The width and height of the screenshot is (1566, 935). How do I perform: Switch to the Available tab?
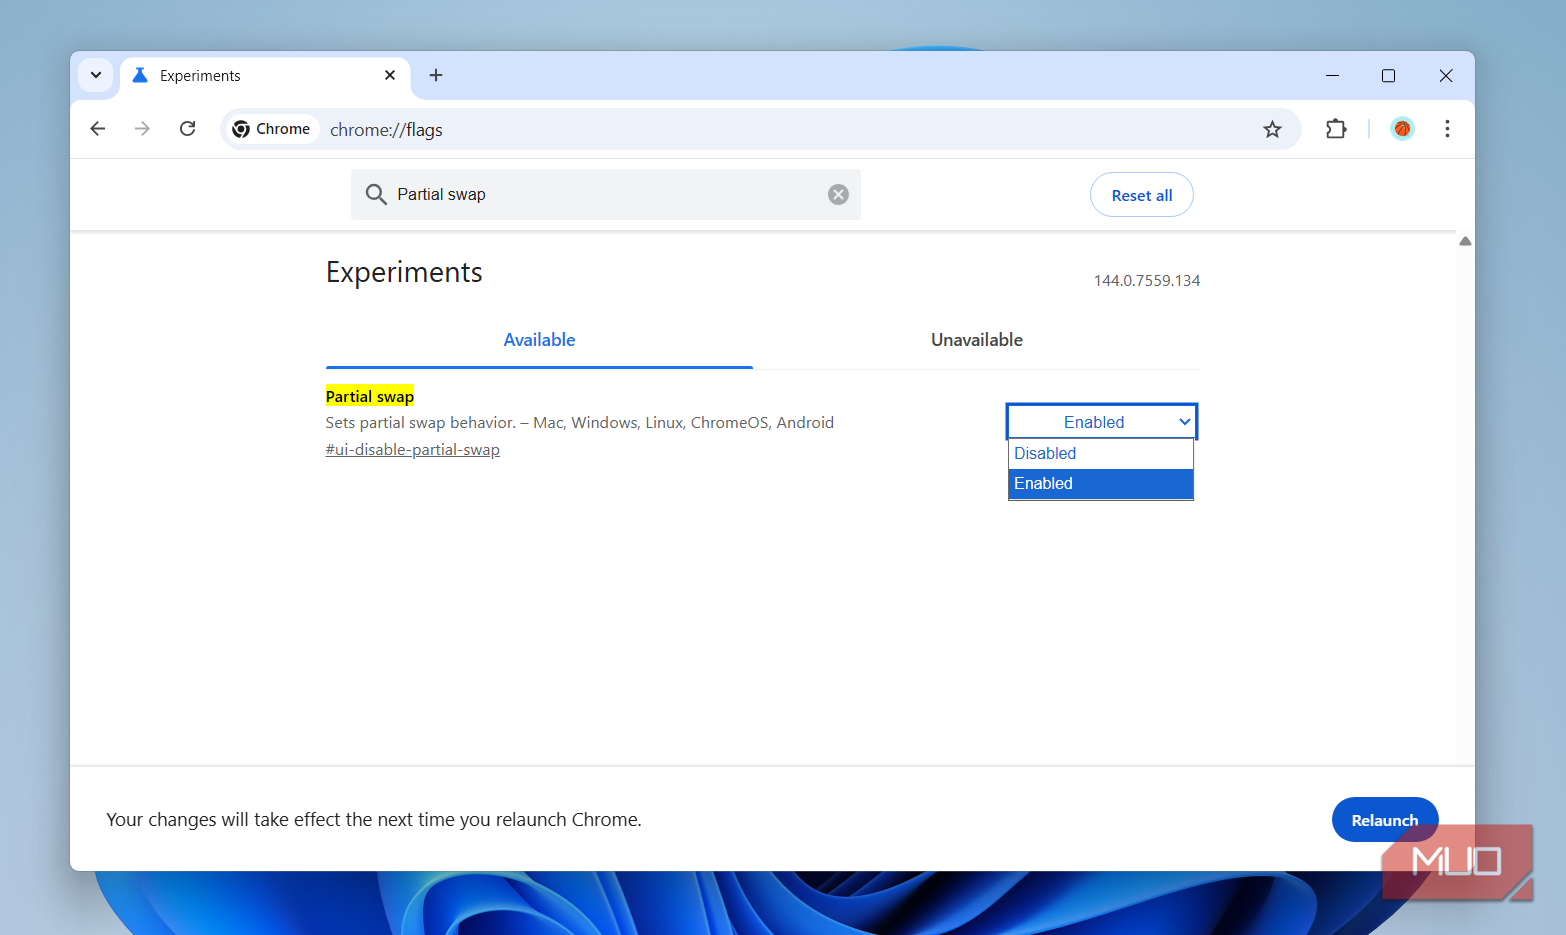(539, 340)
